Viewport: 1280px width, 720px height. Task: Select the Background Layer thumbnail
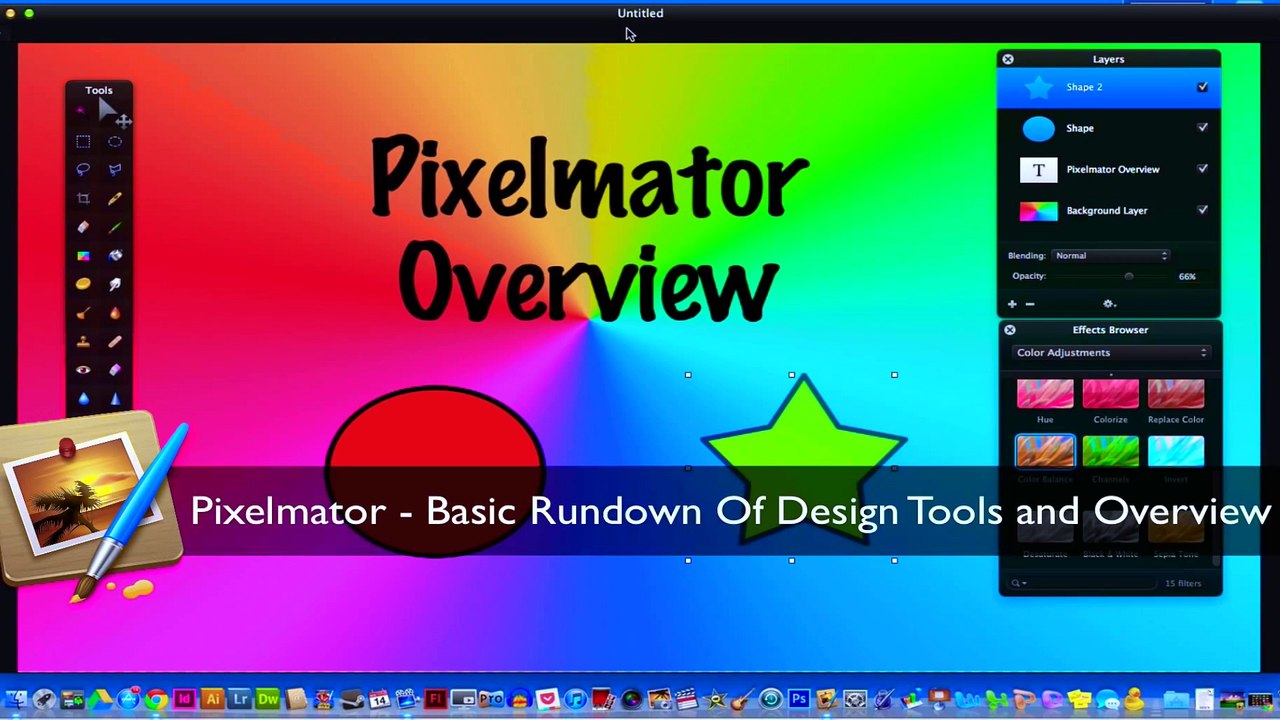pos(1038,211)
